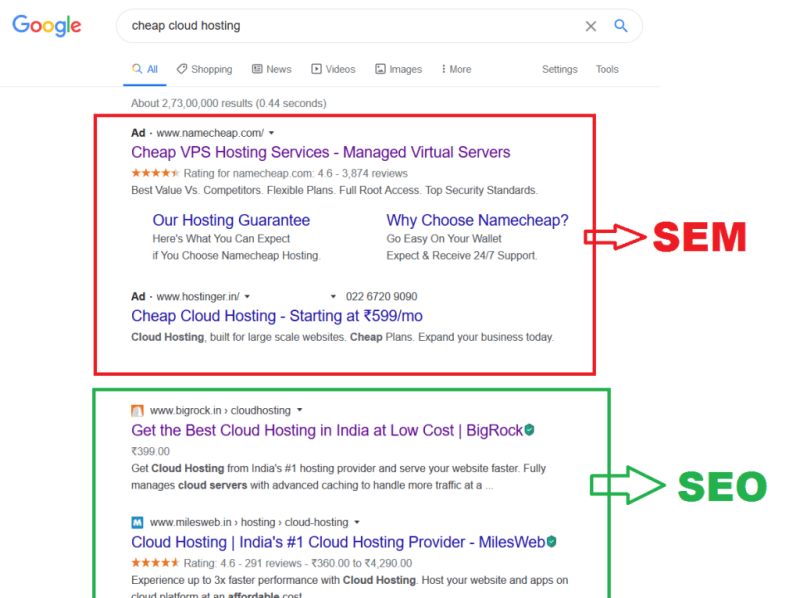Click in the cheap cloud hosting search field
Image resolution: width=800 pixels, height=598 pixels.
point(352,26)
